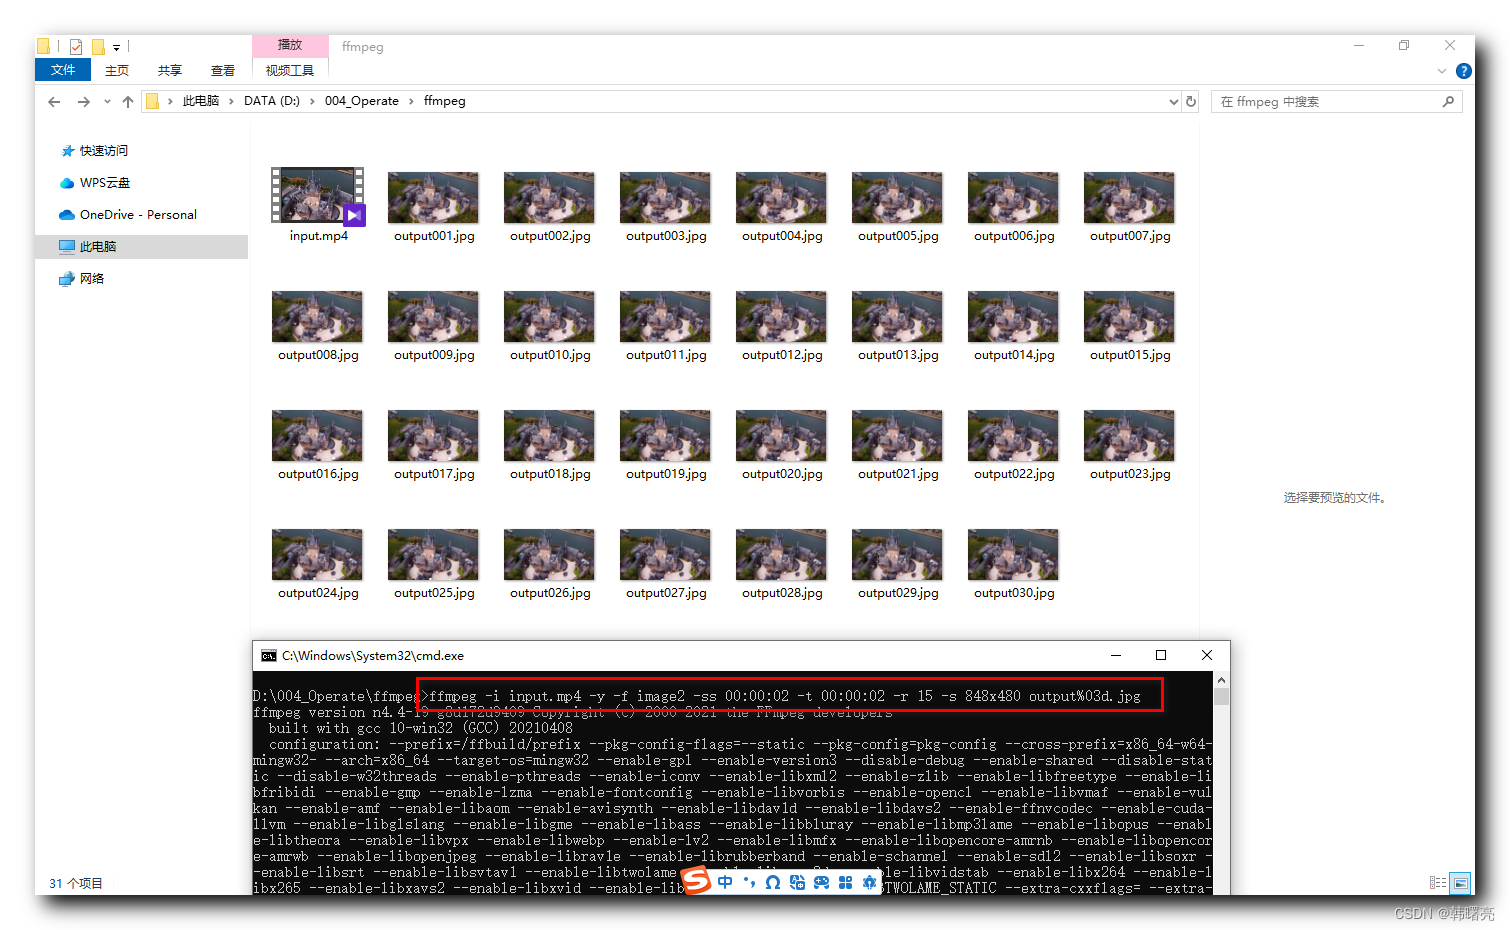Click the 31 个项目 status text
The width and height of the screenshot is (1510, 930).
point(76,883)
